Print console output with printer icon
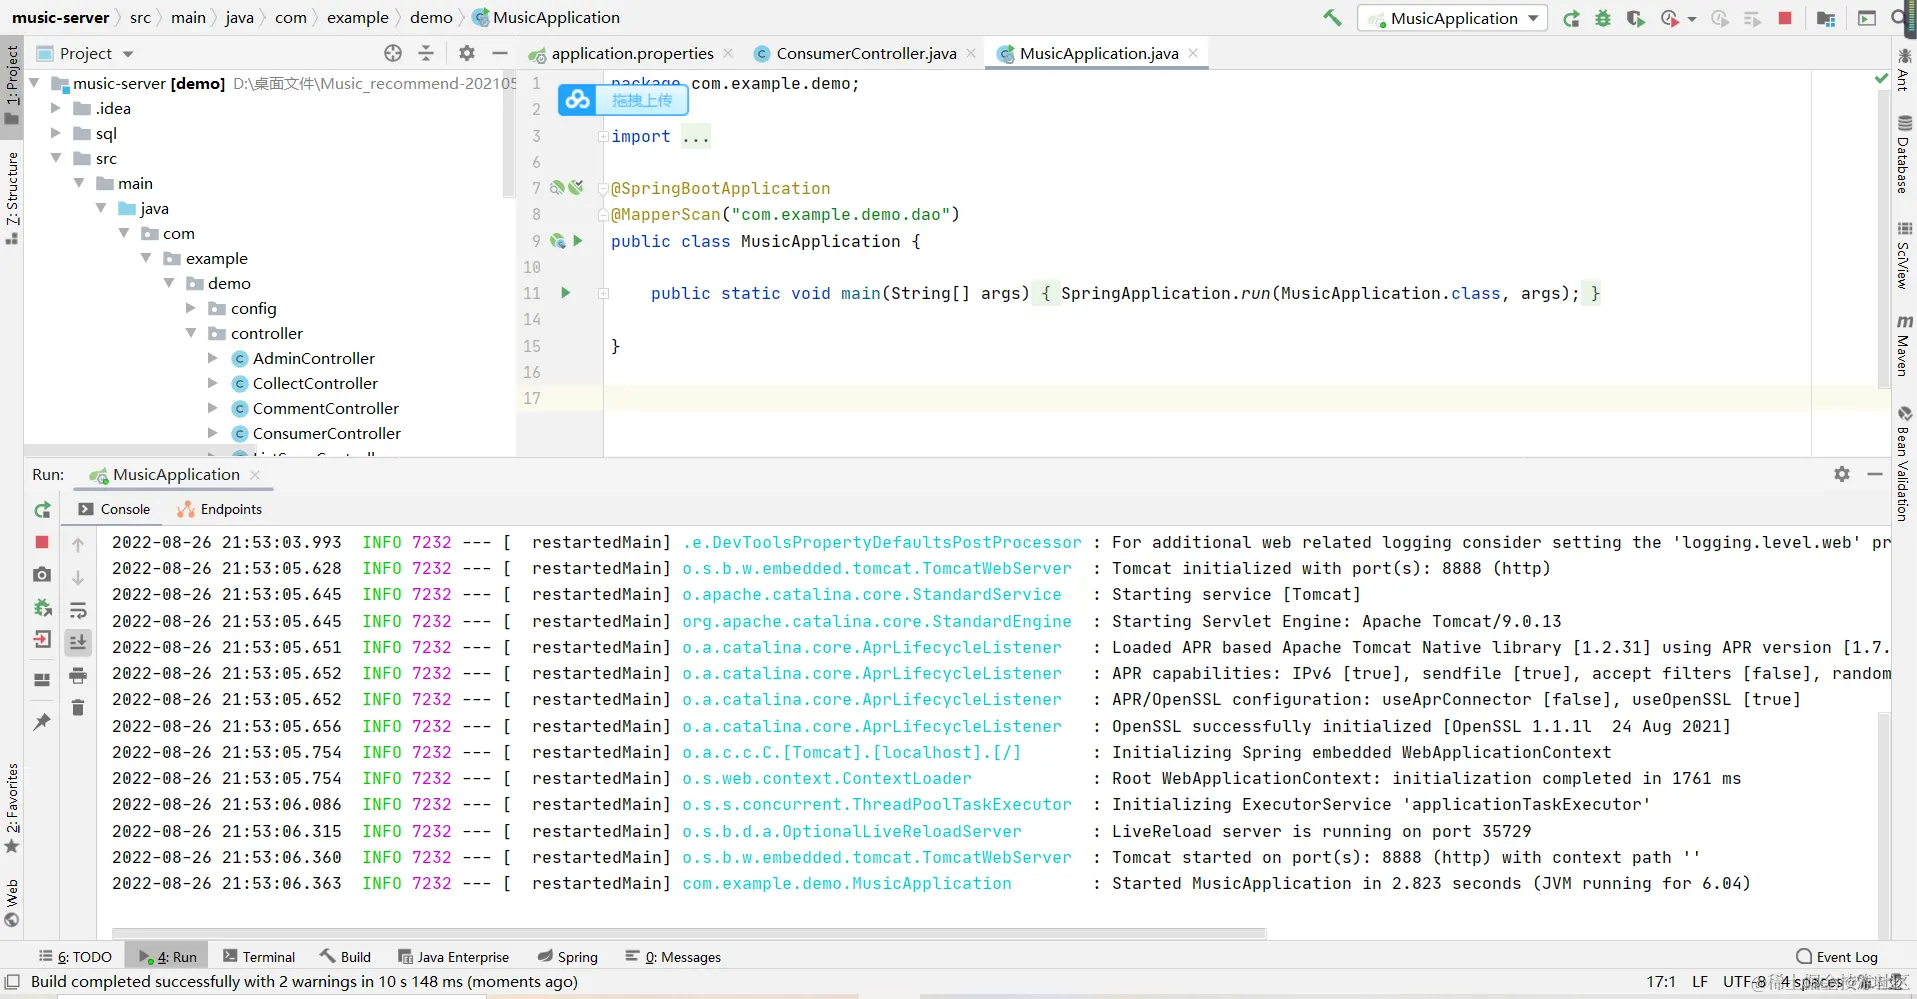This screenshot has height=999, width=1917. tap(78, 676)
